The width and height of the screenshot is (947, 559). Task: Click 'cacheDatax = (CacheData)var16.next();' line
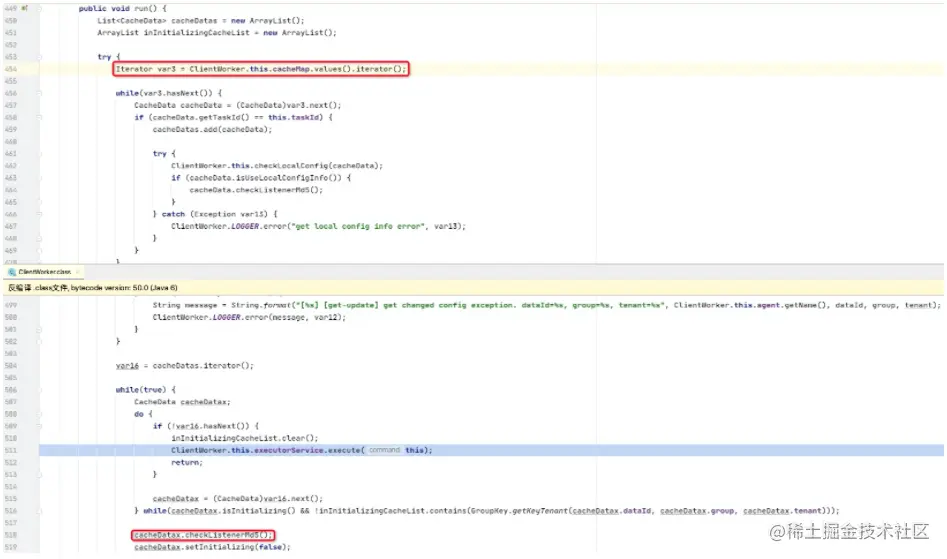click(237, 499)
